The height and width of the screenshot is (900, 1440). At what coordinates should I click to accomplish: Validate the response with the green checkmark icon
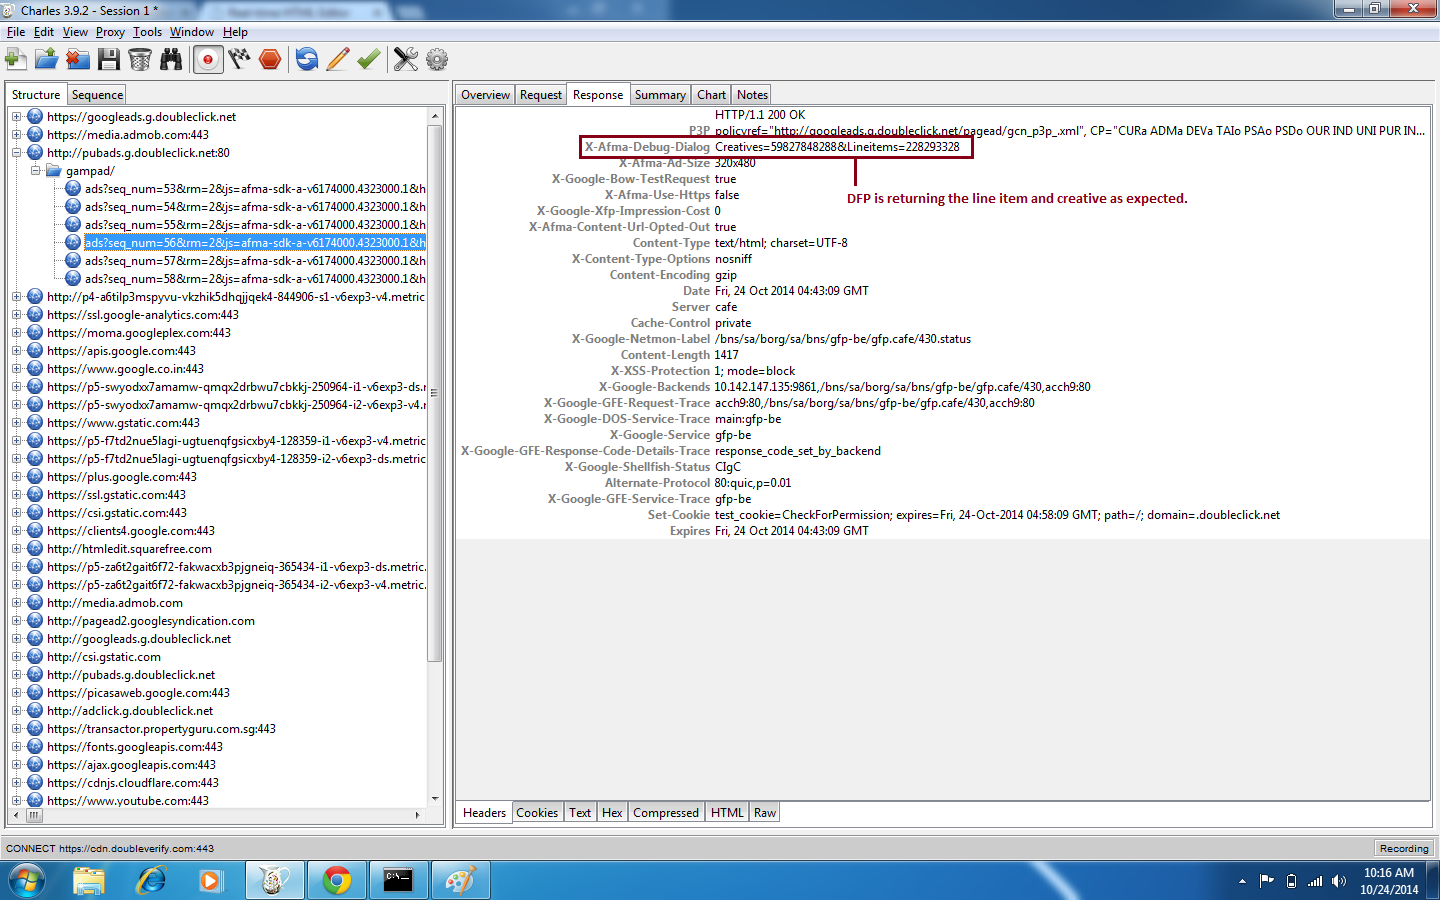[369, 59]
